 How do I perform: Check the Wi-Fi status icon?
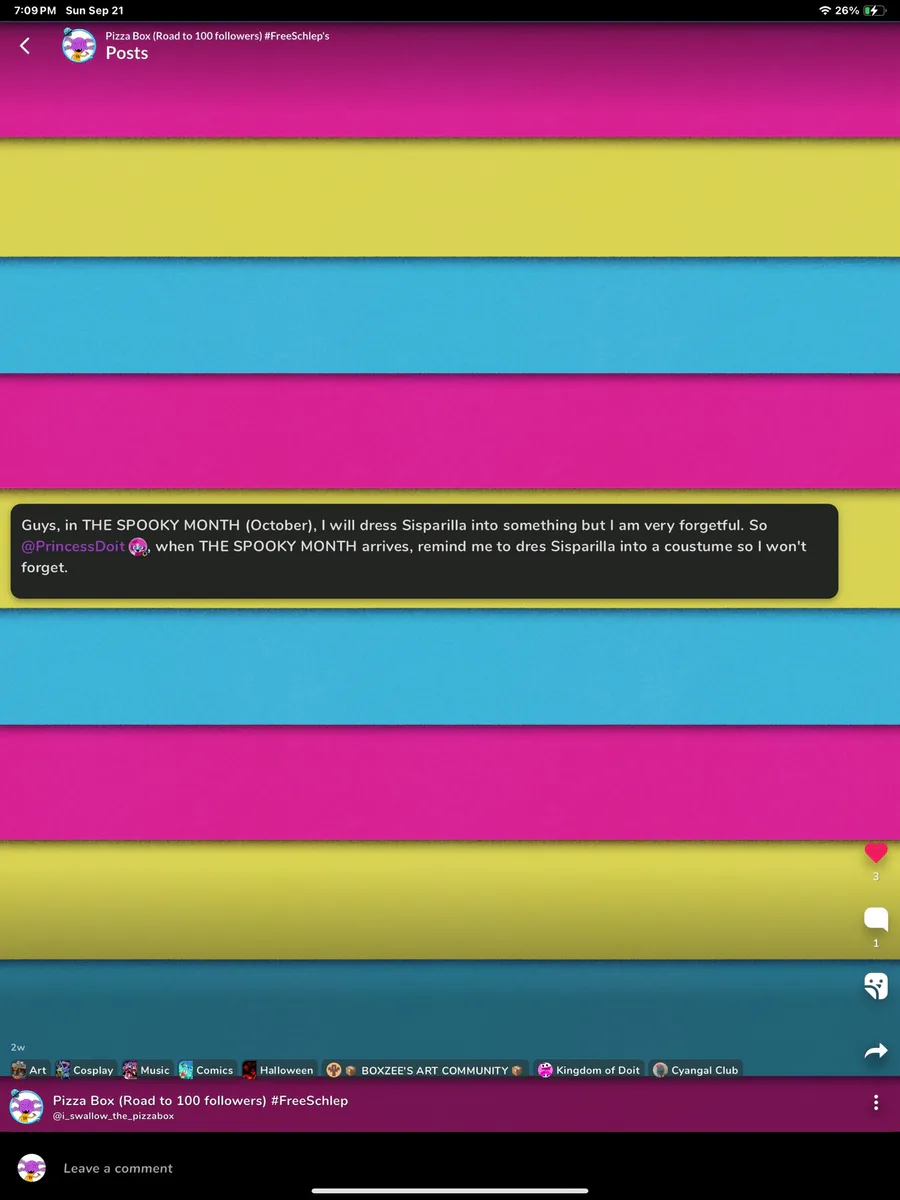click(824, 10)
